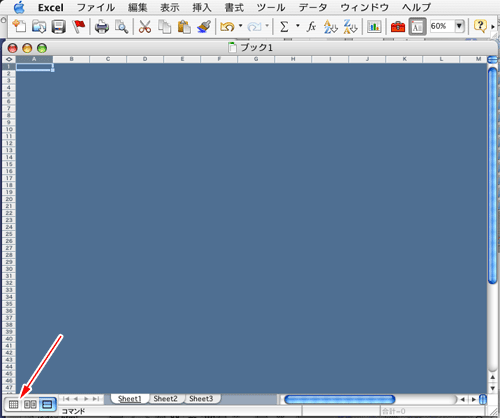Switch to Page Layout view button

pos(30,404)
